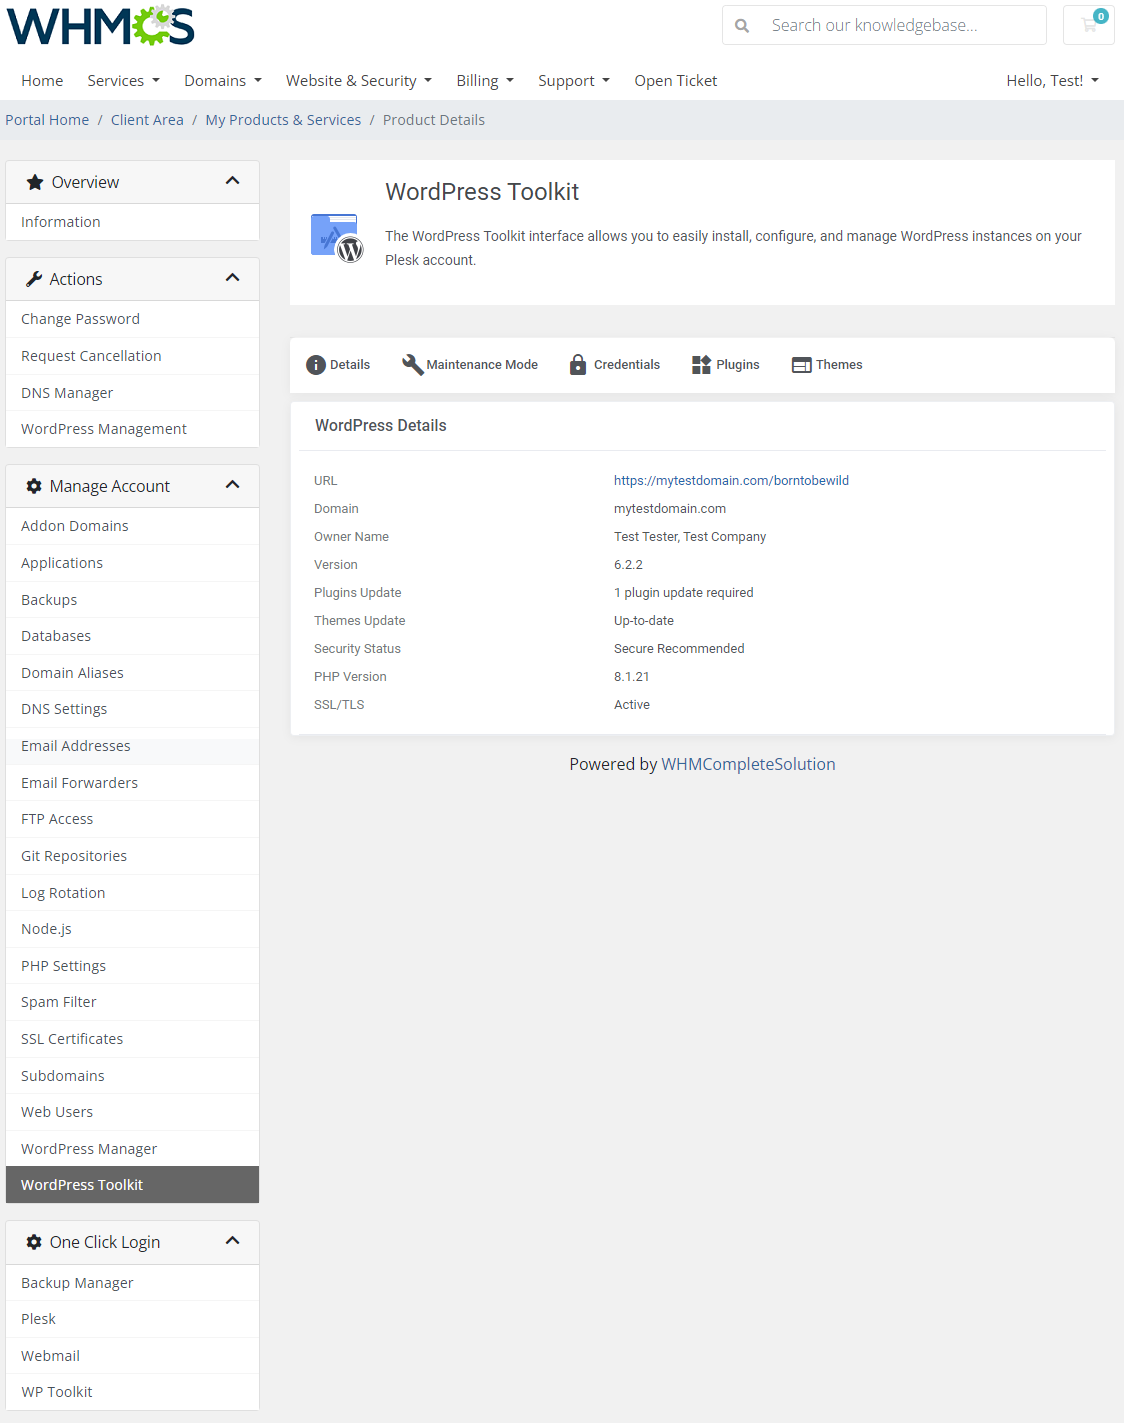Switch to the Credentials tab

point(614,365)
